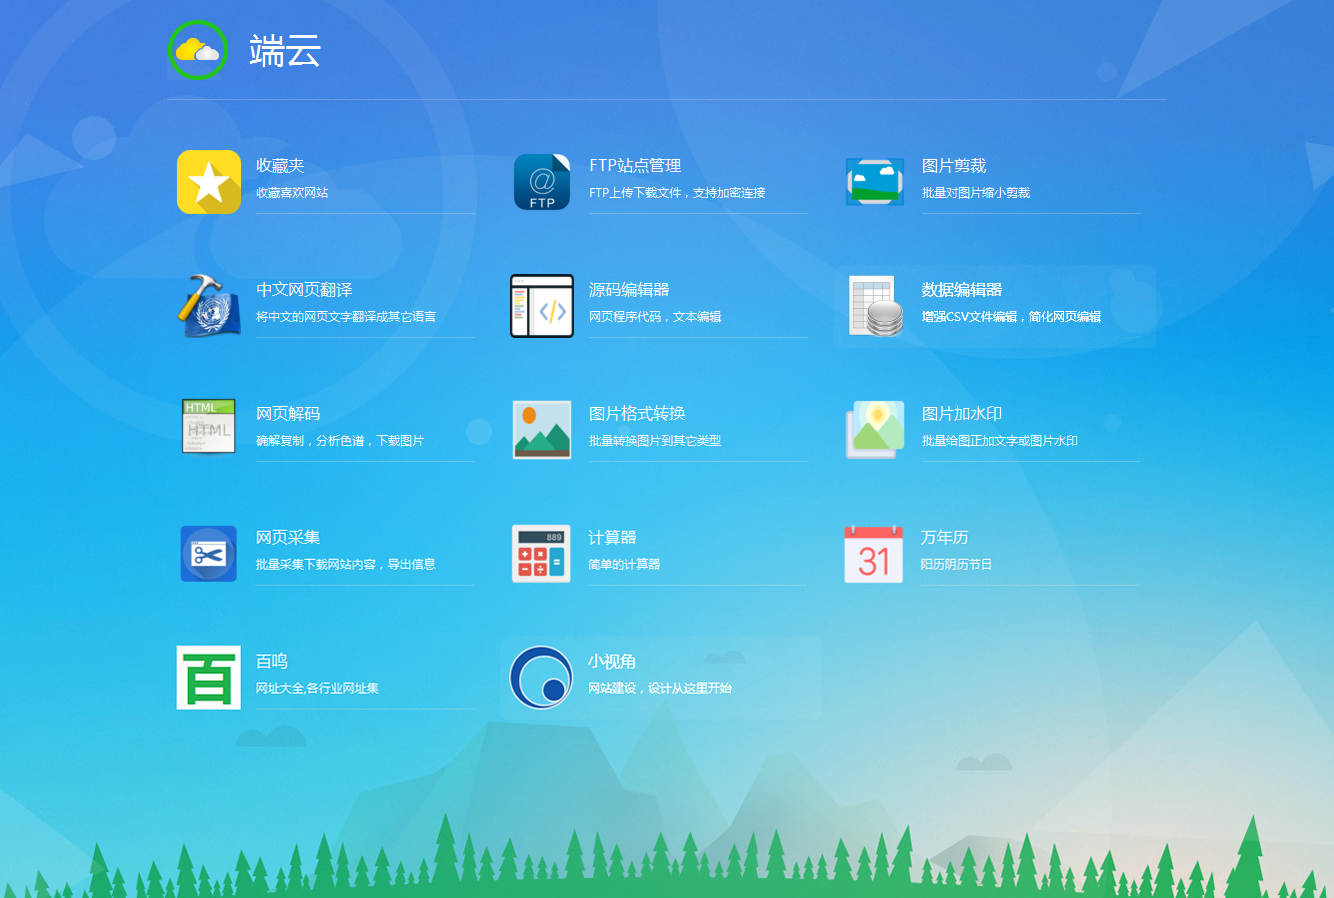Open the 数据编辑器 spreadsheet icon
Image resolution: width=1334 pixels, height=898 pixels.
coord(874,306)
